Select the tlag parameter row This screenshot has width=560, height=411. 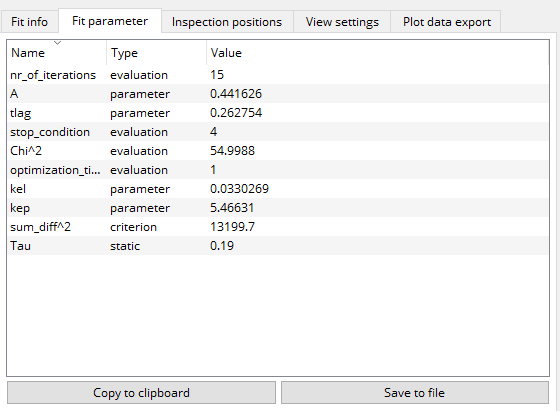[x=278, y=113]
